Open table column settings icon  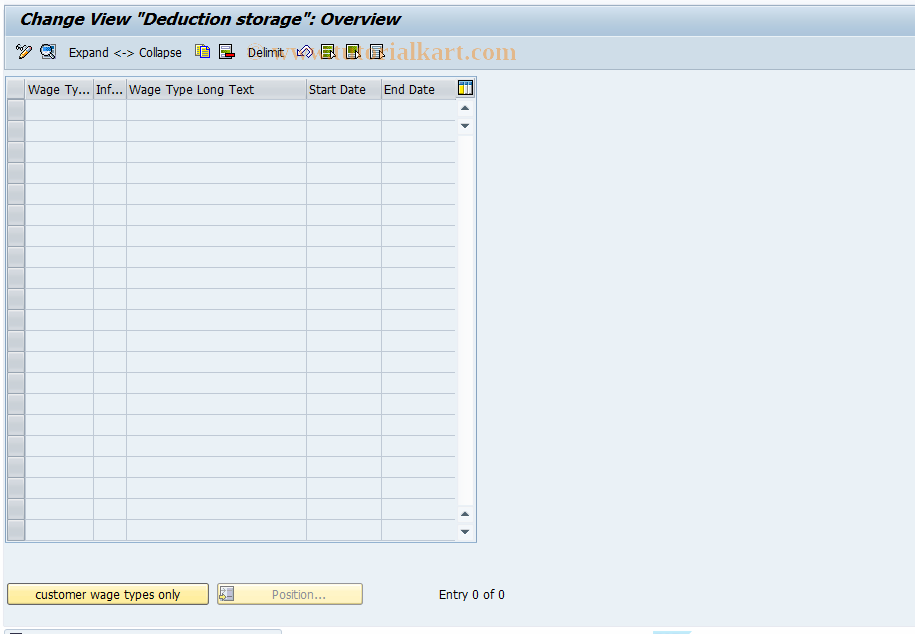[465, 88]
